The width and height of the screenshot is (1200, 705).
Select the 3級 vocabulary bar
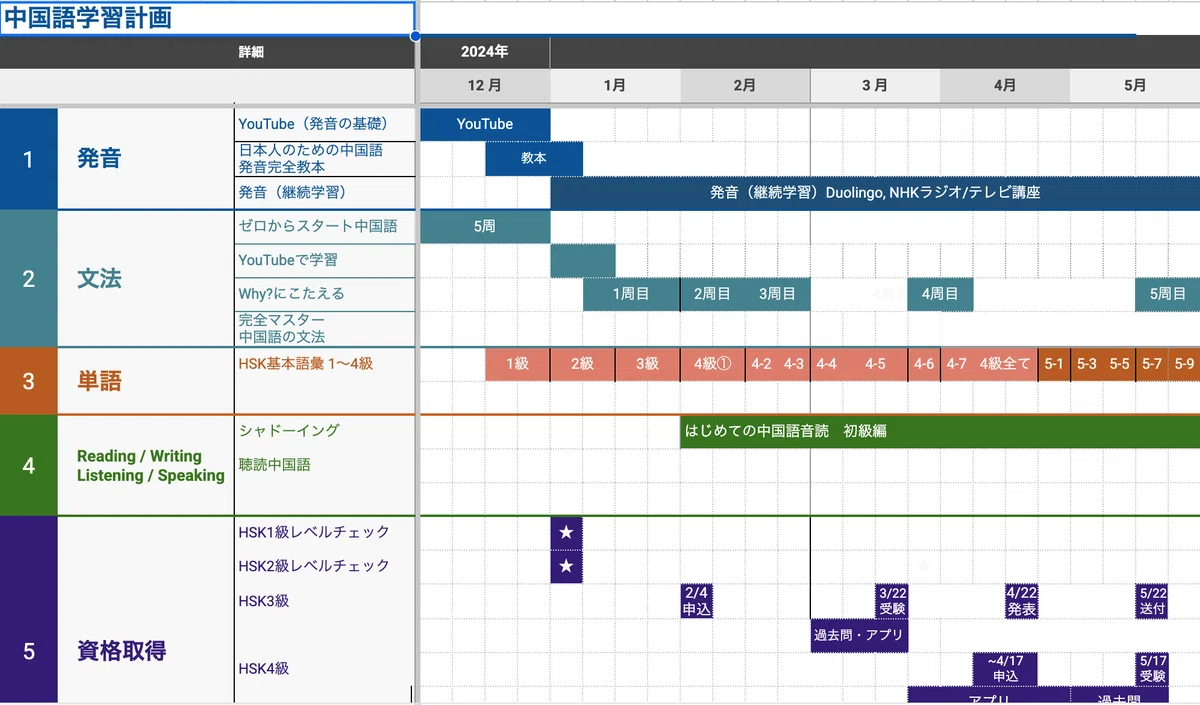647,364
